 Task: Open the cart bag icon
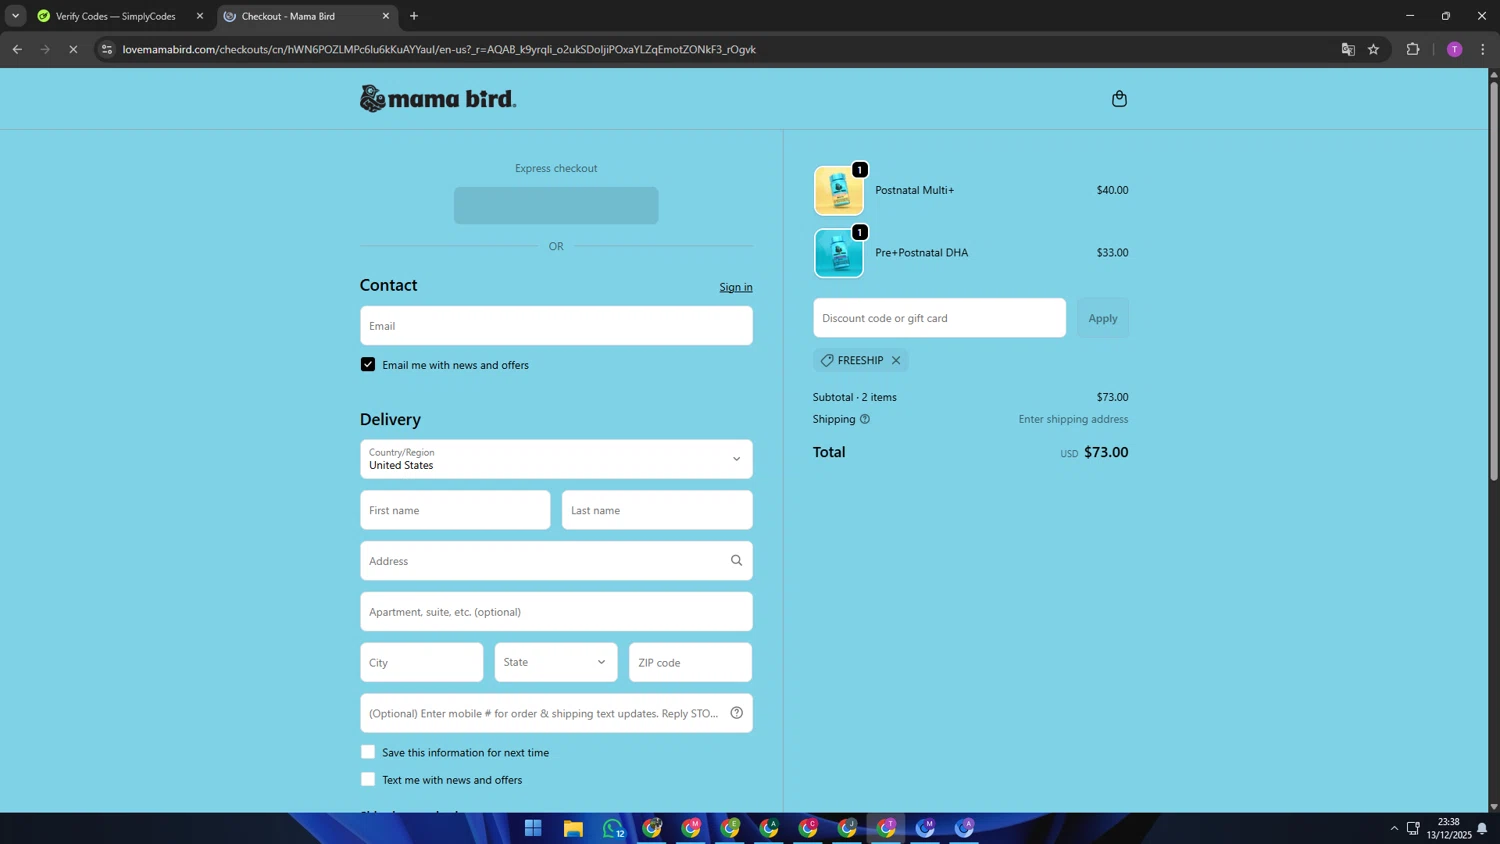click(x=1119, y=98)
